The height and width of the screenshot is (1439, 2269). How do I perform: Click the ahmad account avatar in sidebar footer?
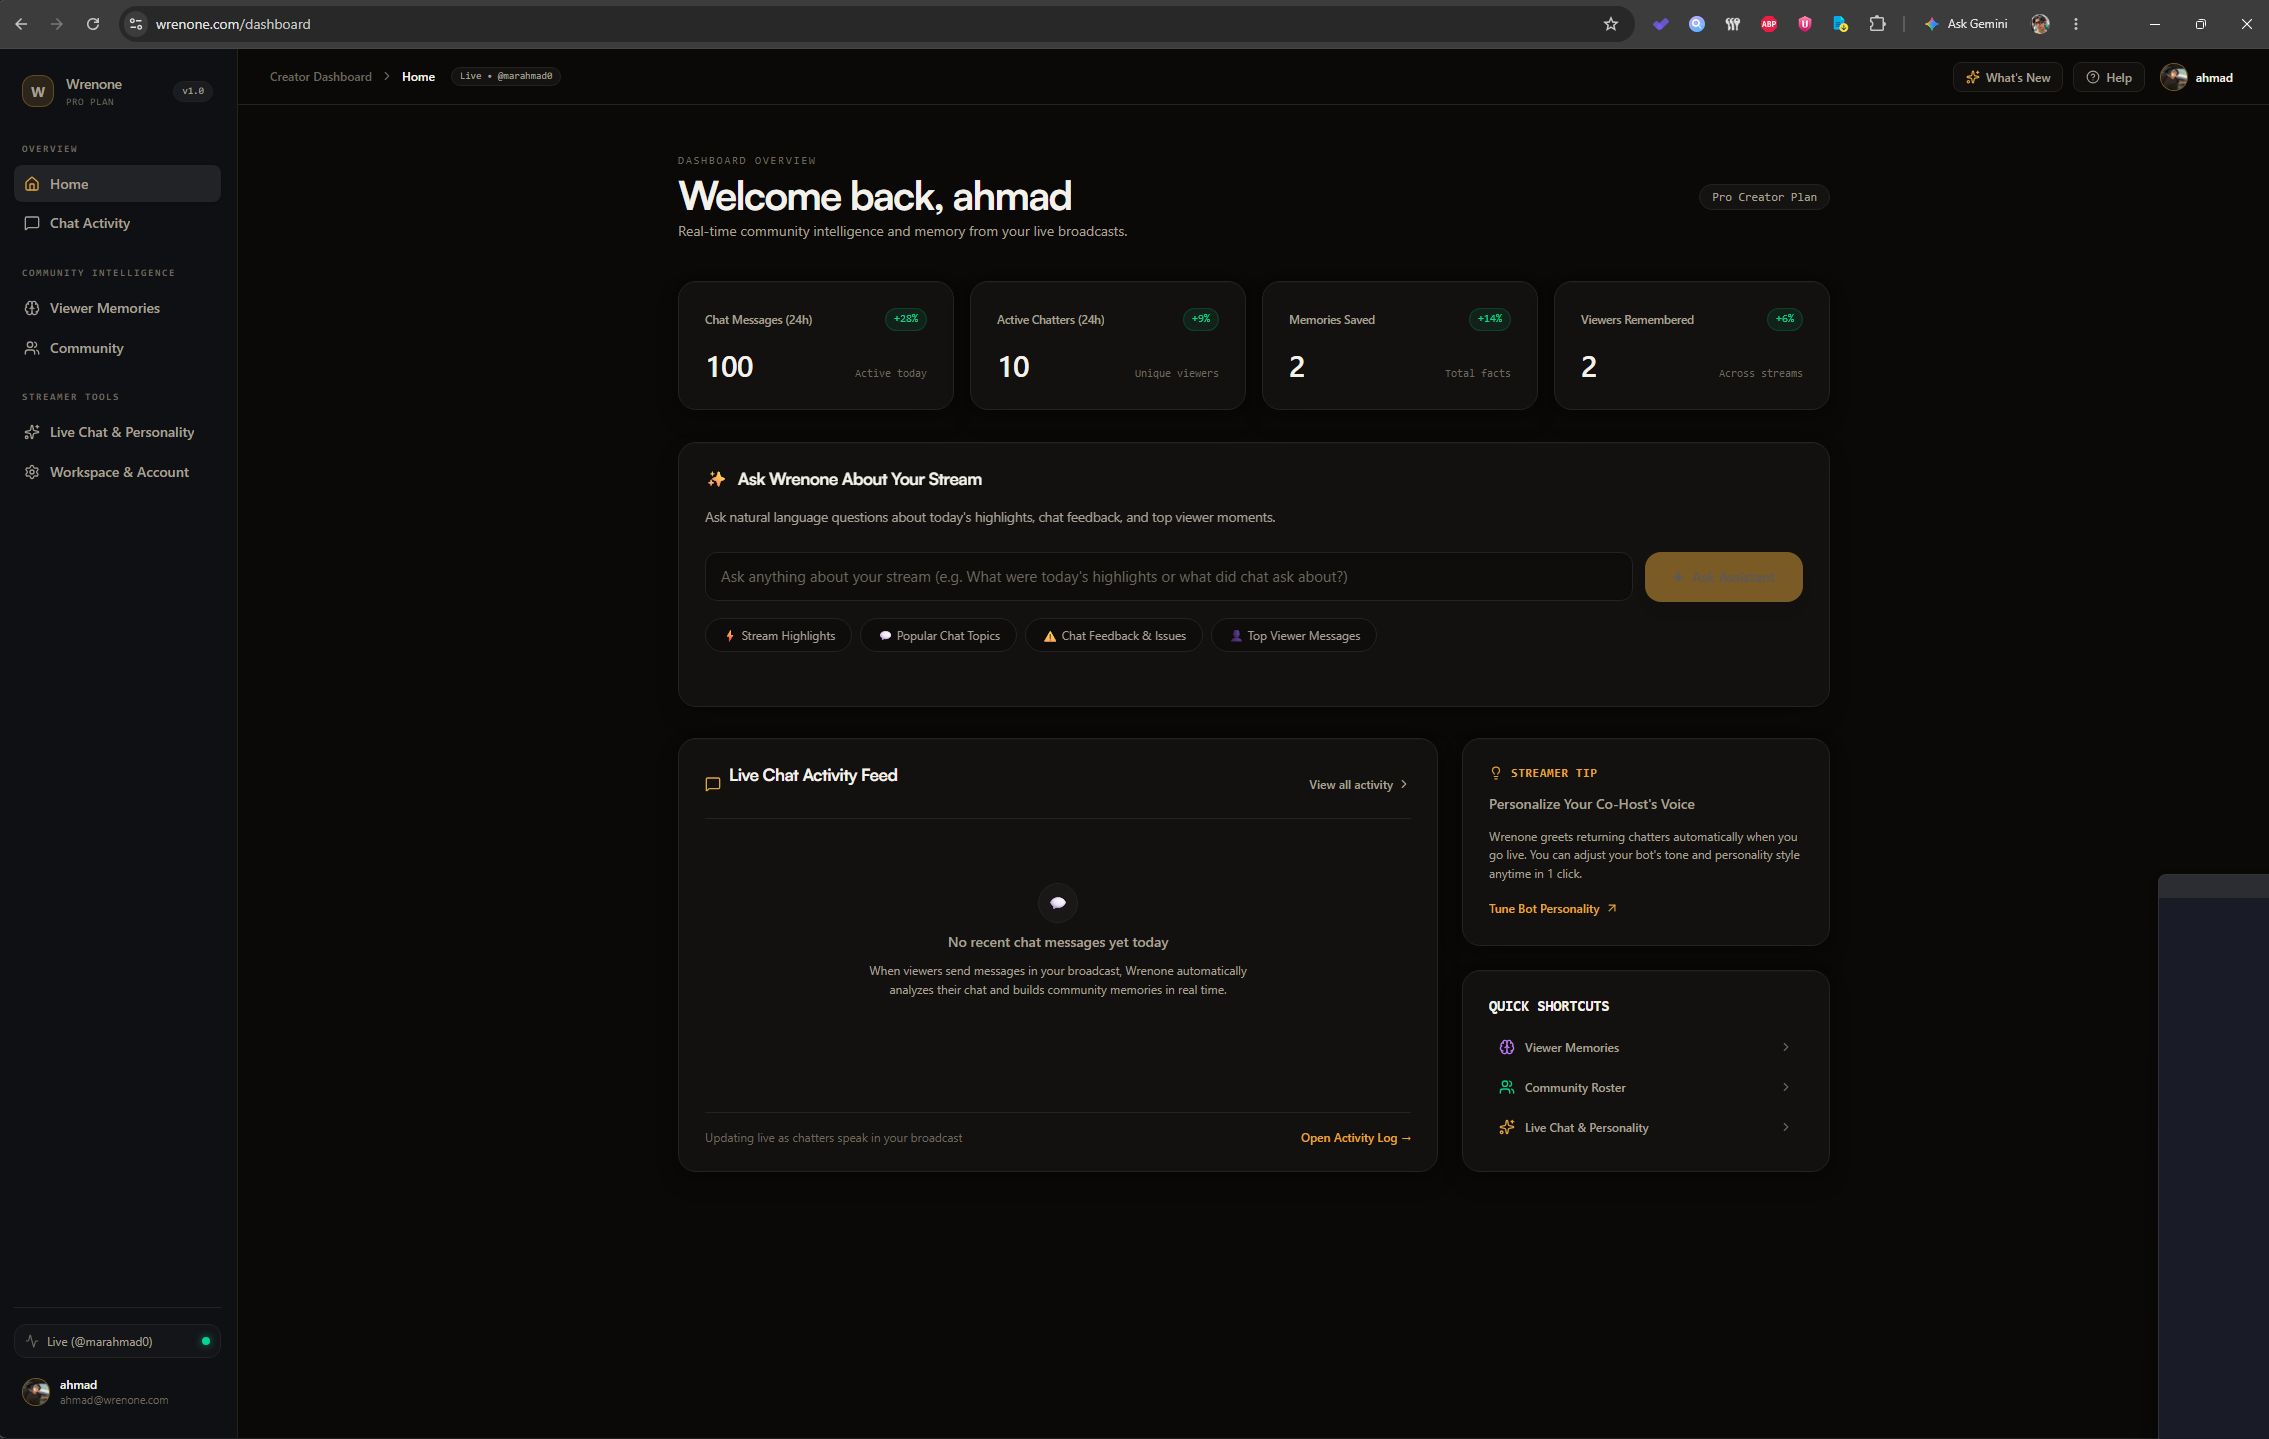(x=36, y=1392)
